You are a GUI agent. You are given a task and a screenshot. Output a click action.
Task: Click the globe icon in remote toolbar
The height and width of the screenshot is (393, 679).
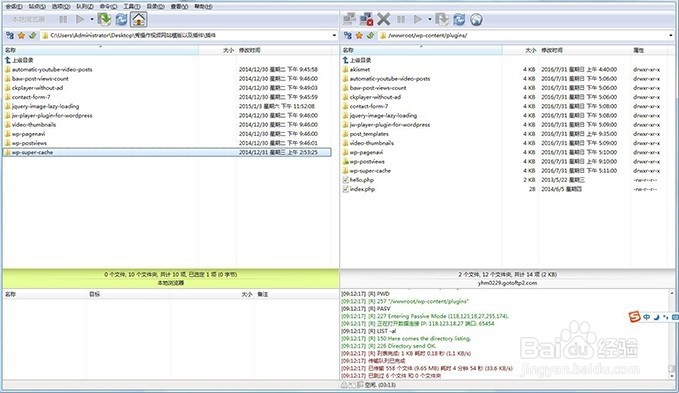pos(476,19)
